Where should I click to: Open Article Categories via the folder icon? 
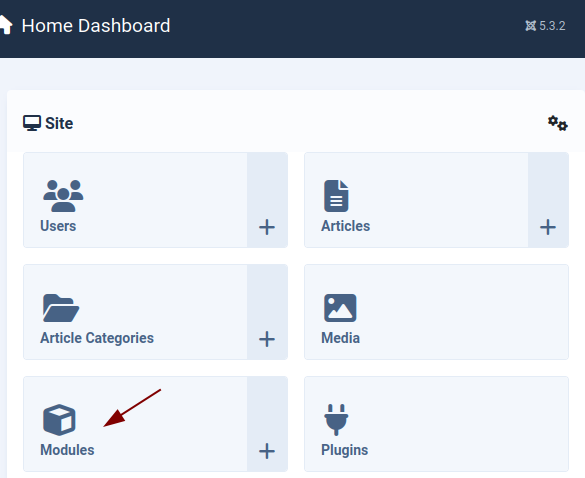[61, 308]
